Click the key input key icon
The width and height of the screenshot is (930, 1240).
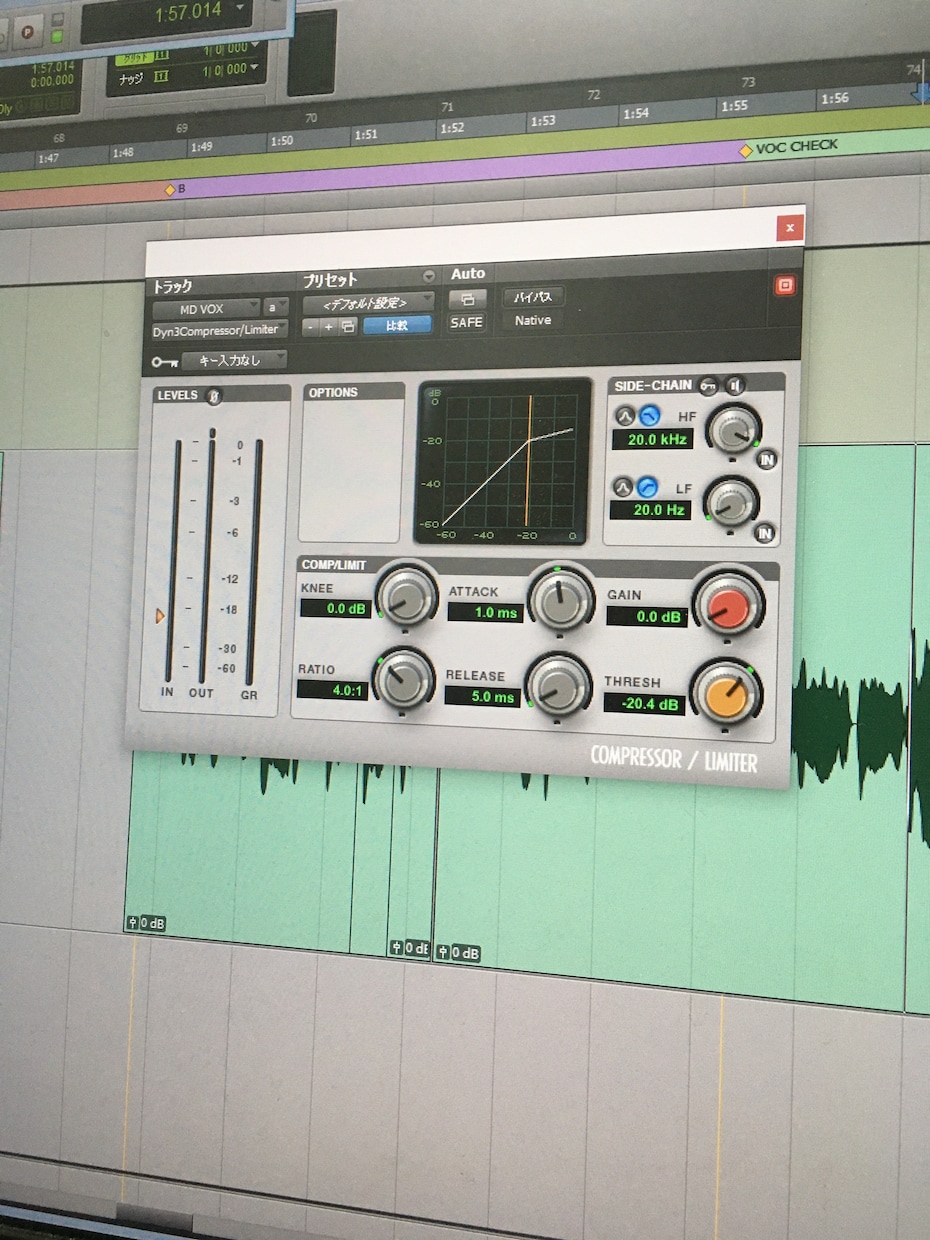(165, 360)
